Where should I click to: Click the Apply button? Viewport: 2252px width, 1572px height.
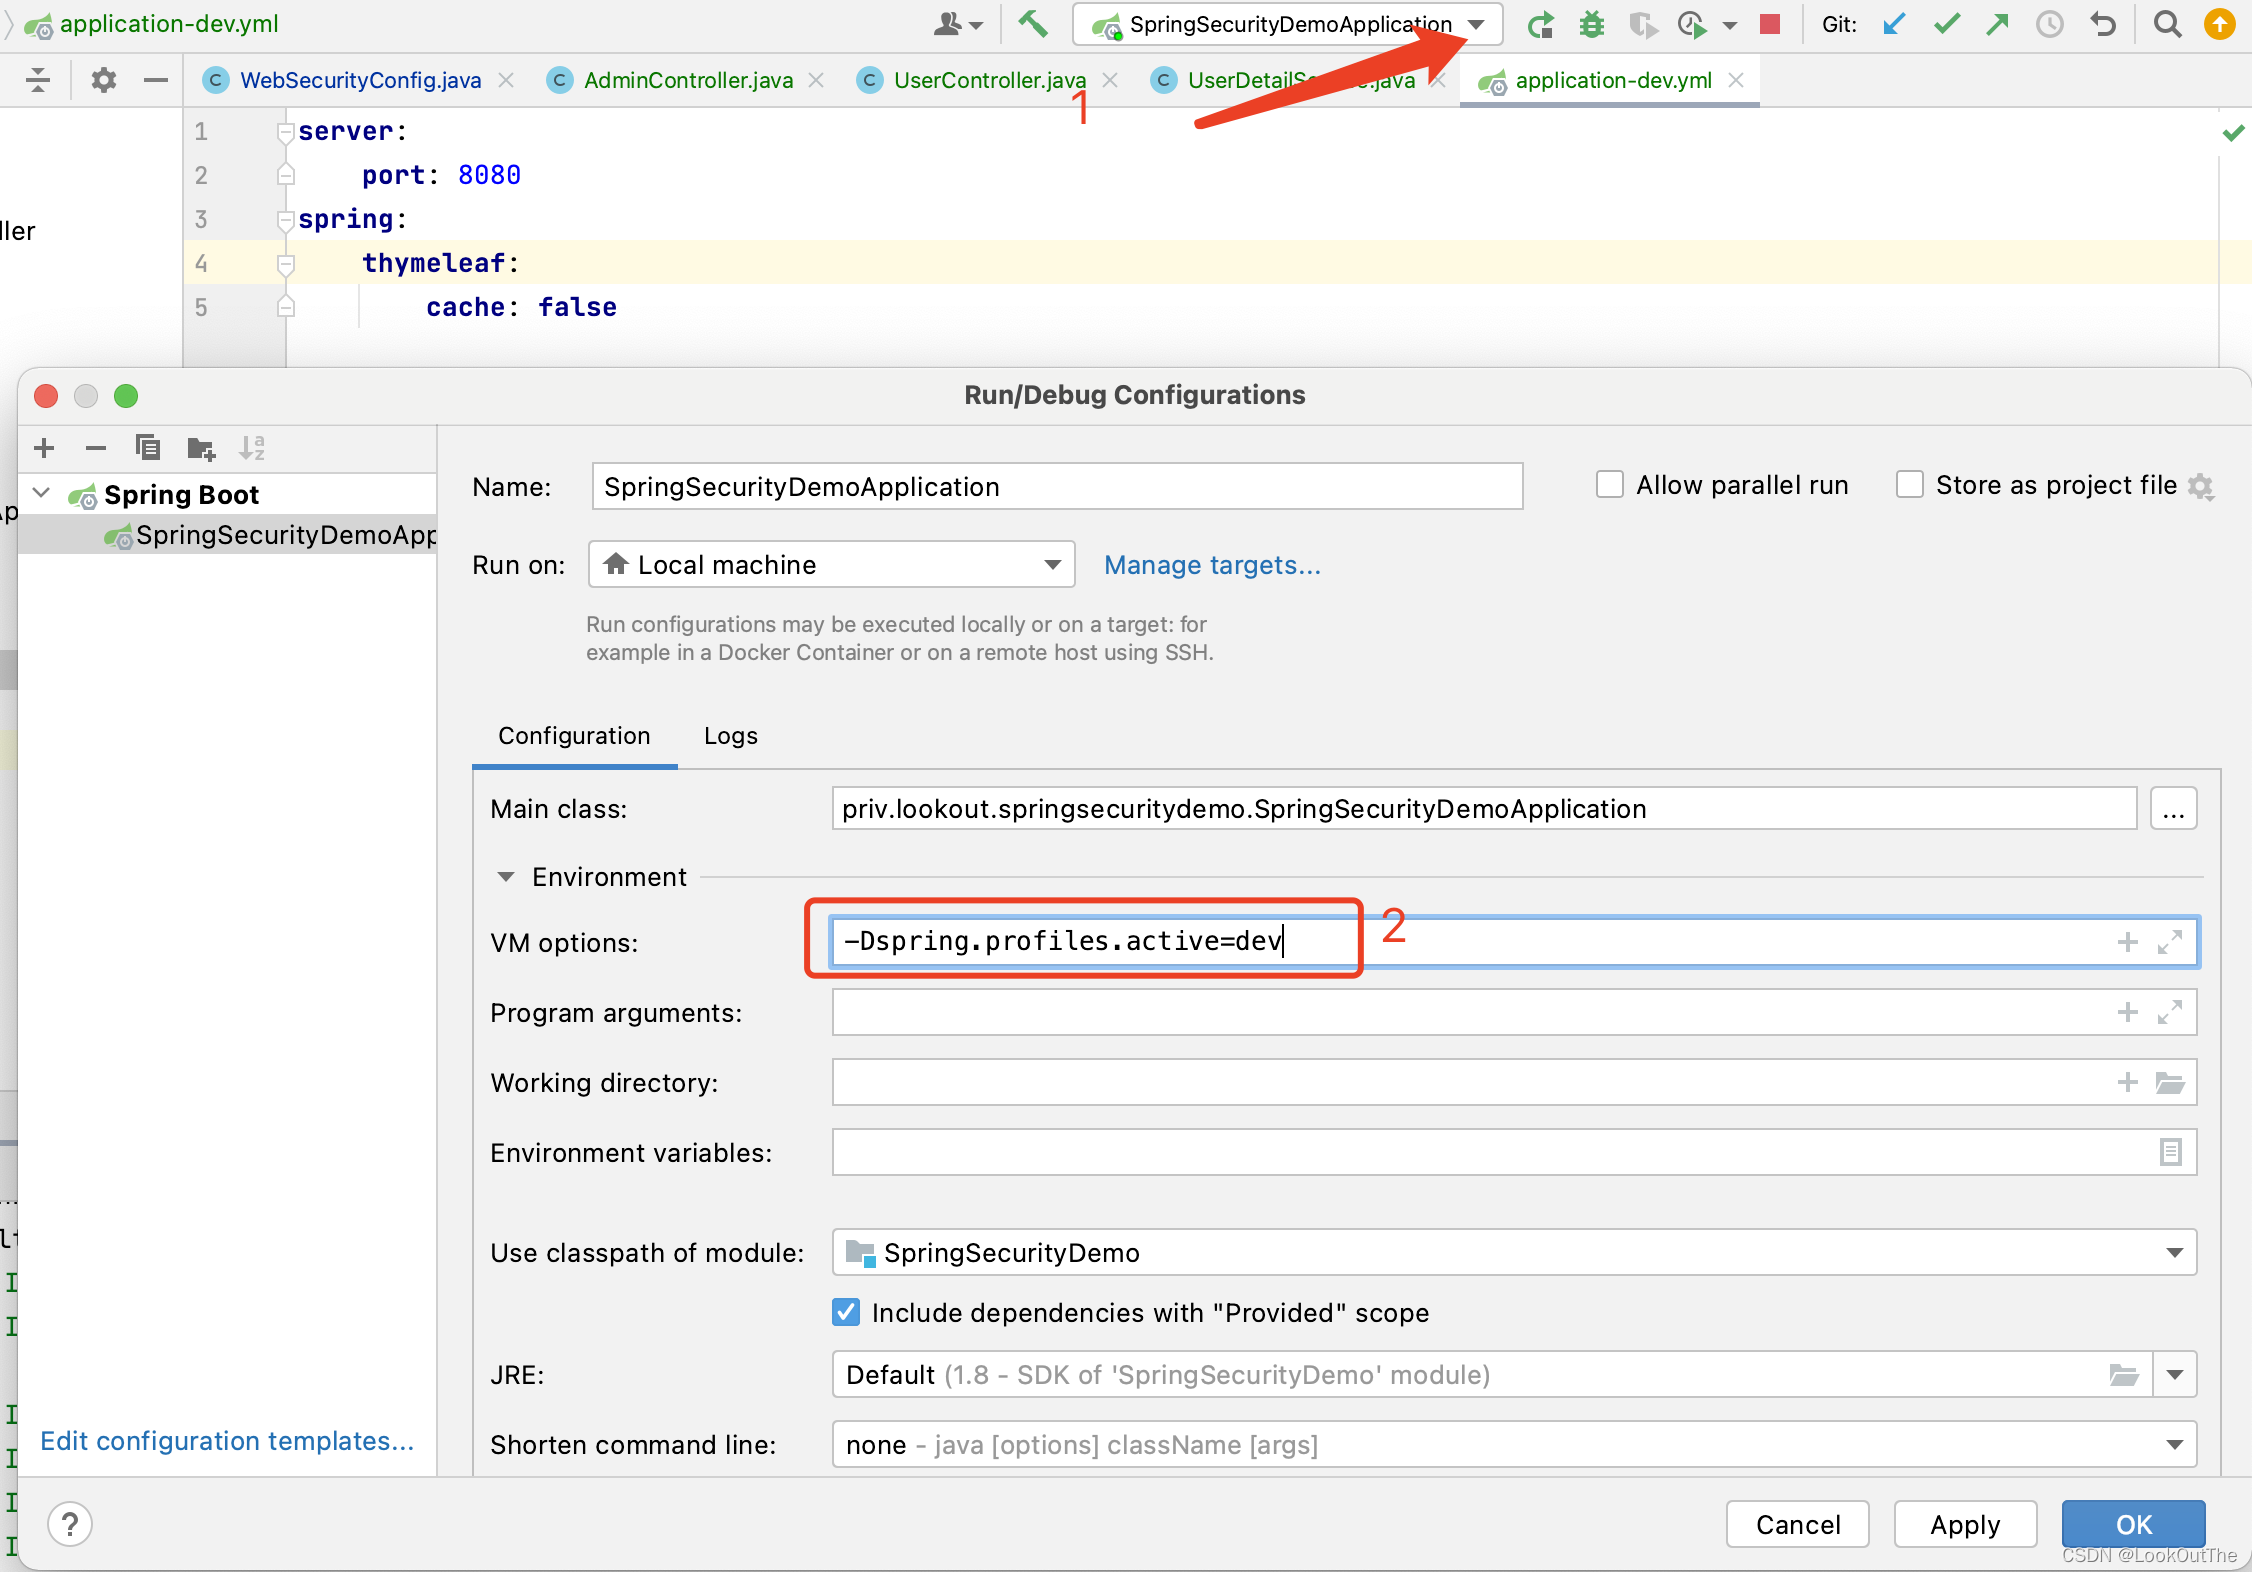point(1964,1524)
